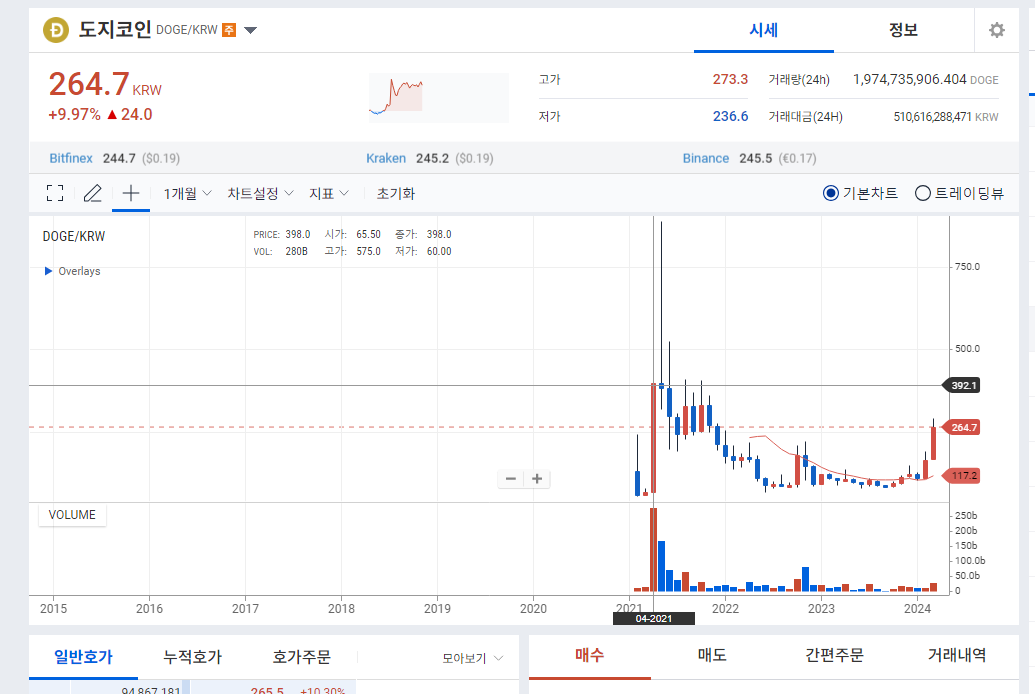Click the 2024 x-axis label
1035x694 pixels.
[x=918, y=608]
